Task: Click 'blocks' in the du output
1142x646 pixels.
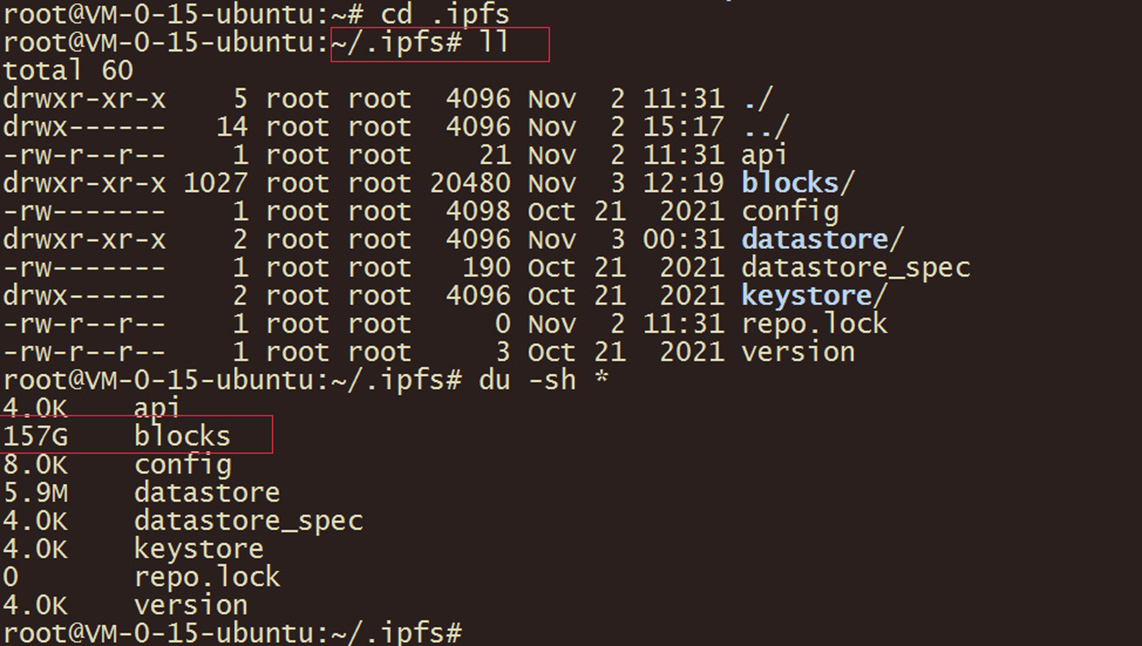Action: tap(182, 437)
